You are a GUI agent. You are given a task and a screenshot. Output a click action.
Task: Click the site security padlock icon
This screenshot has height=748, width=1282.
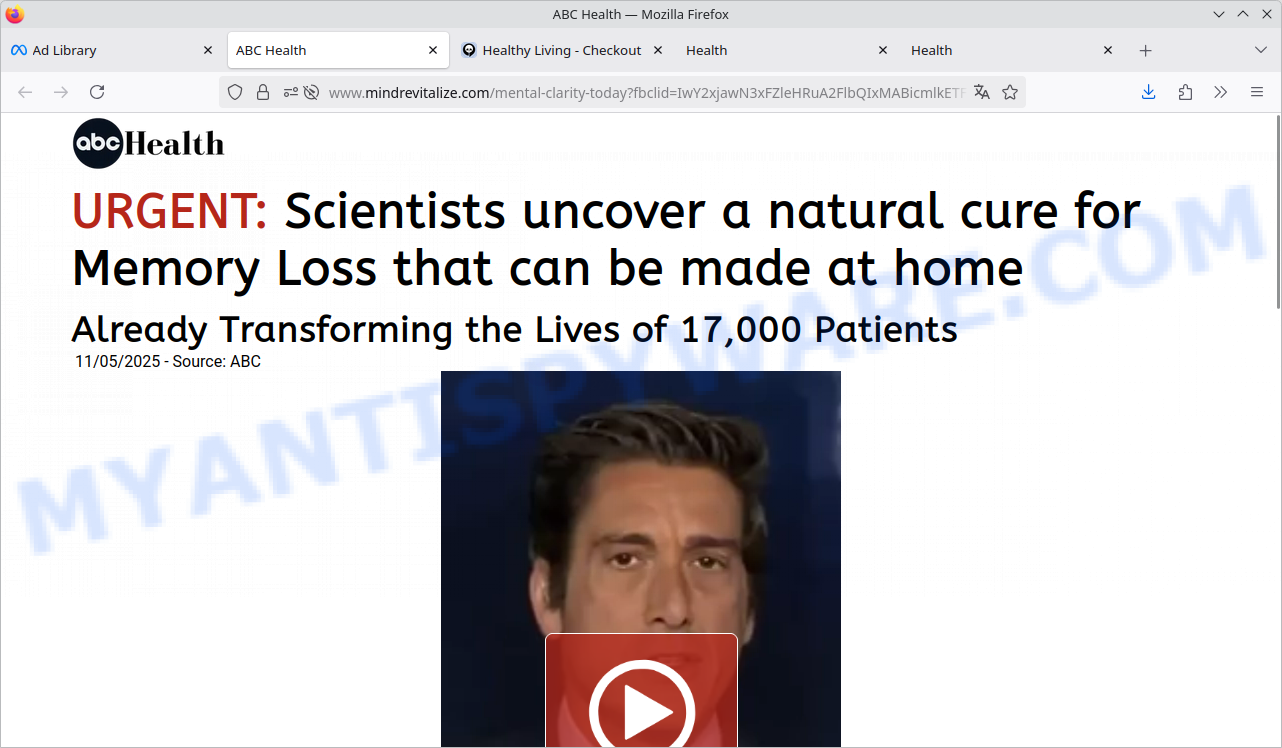(263, 92)
